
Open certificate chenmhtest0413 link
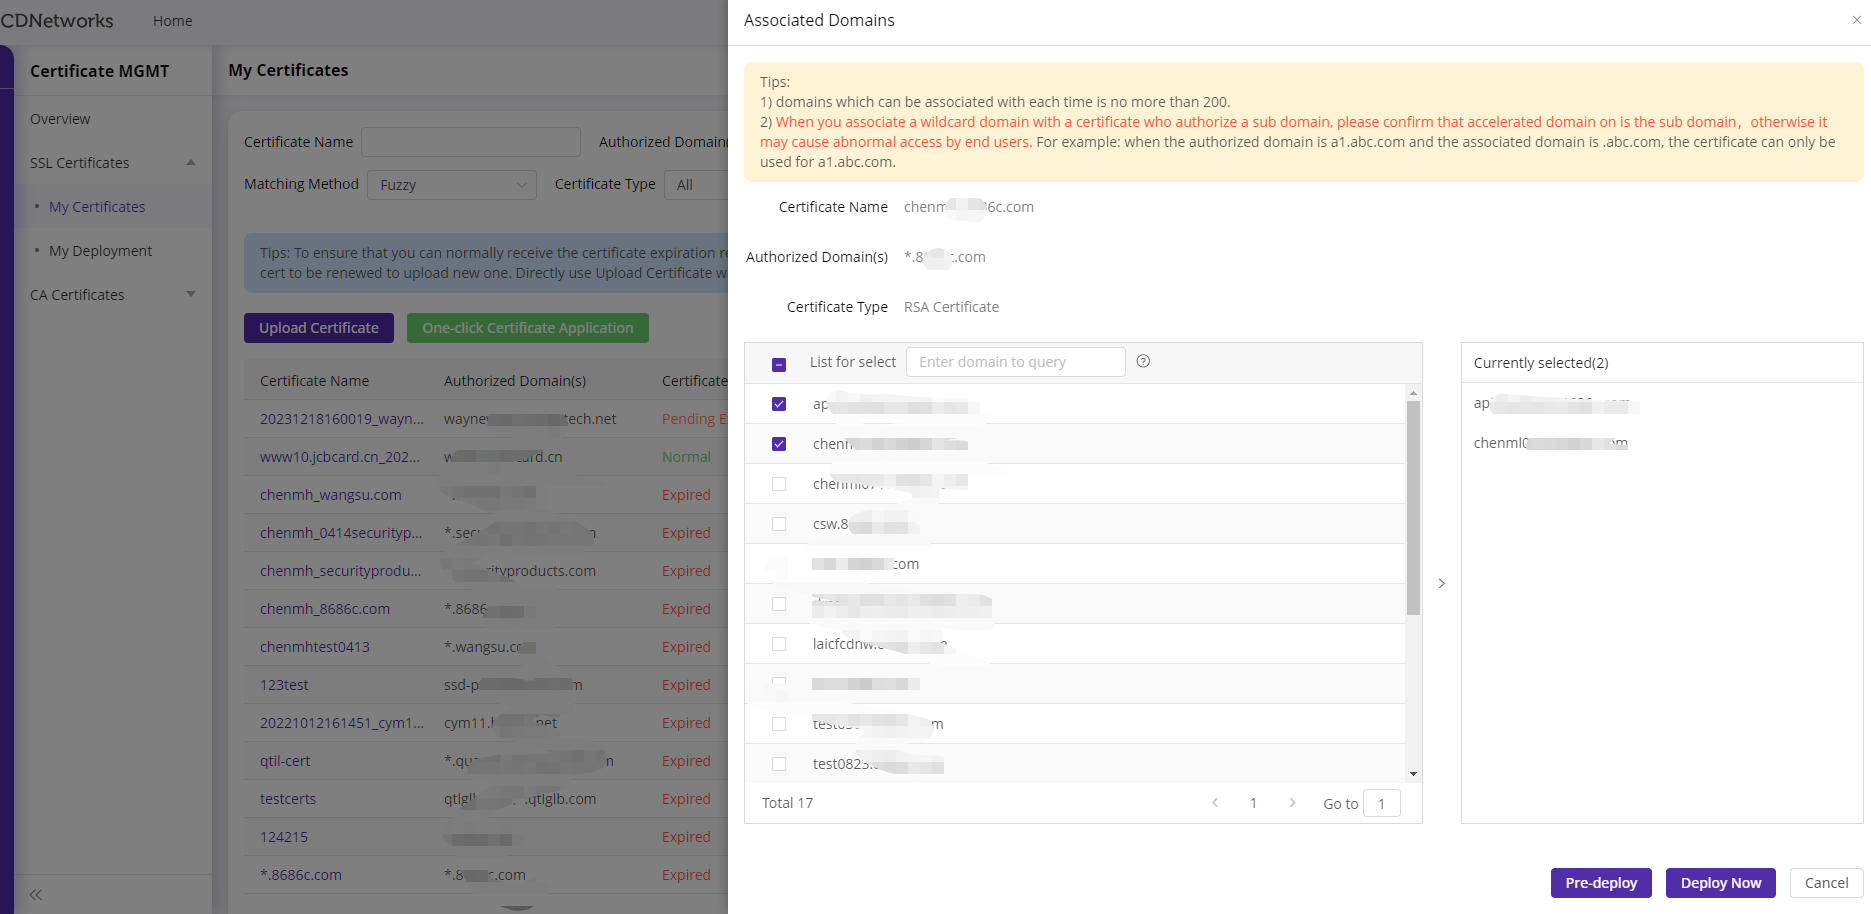[x=315, y=647]
